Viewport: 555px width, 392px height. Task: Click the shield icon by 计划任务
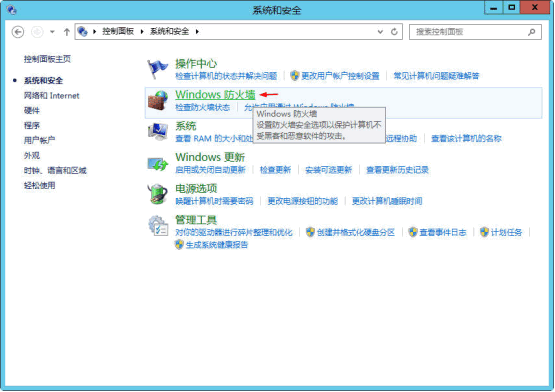point(484,232)
